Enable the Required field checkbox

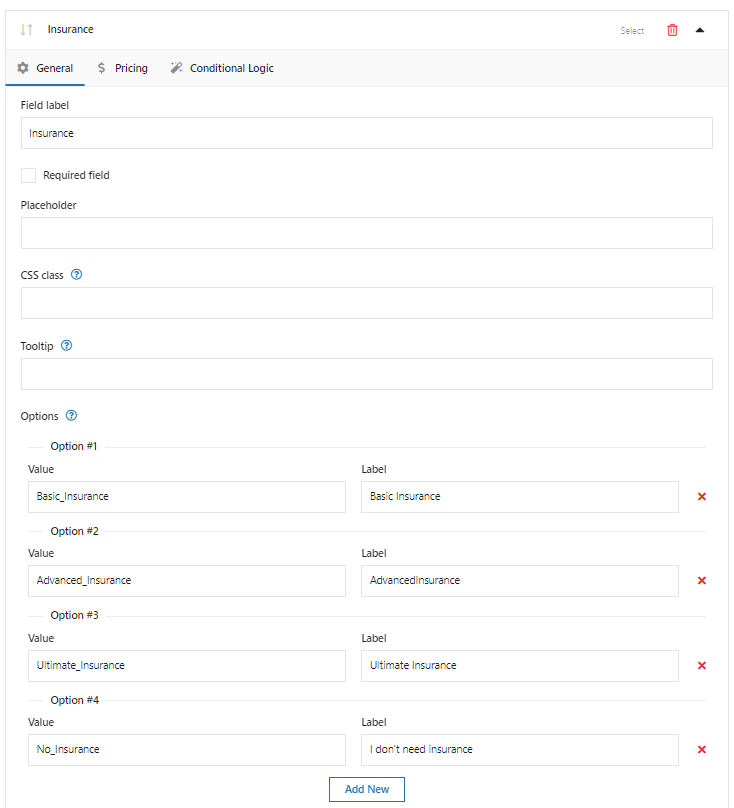point(28,175)
